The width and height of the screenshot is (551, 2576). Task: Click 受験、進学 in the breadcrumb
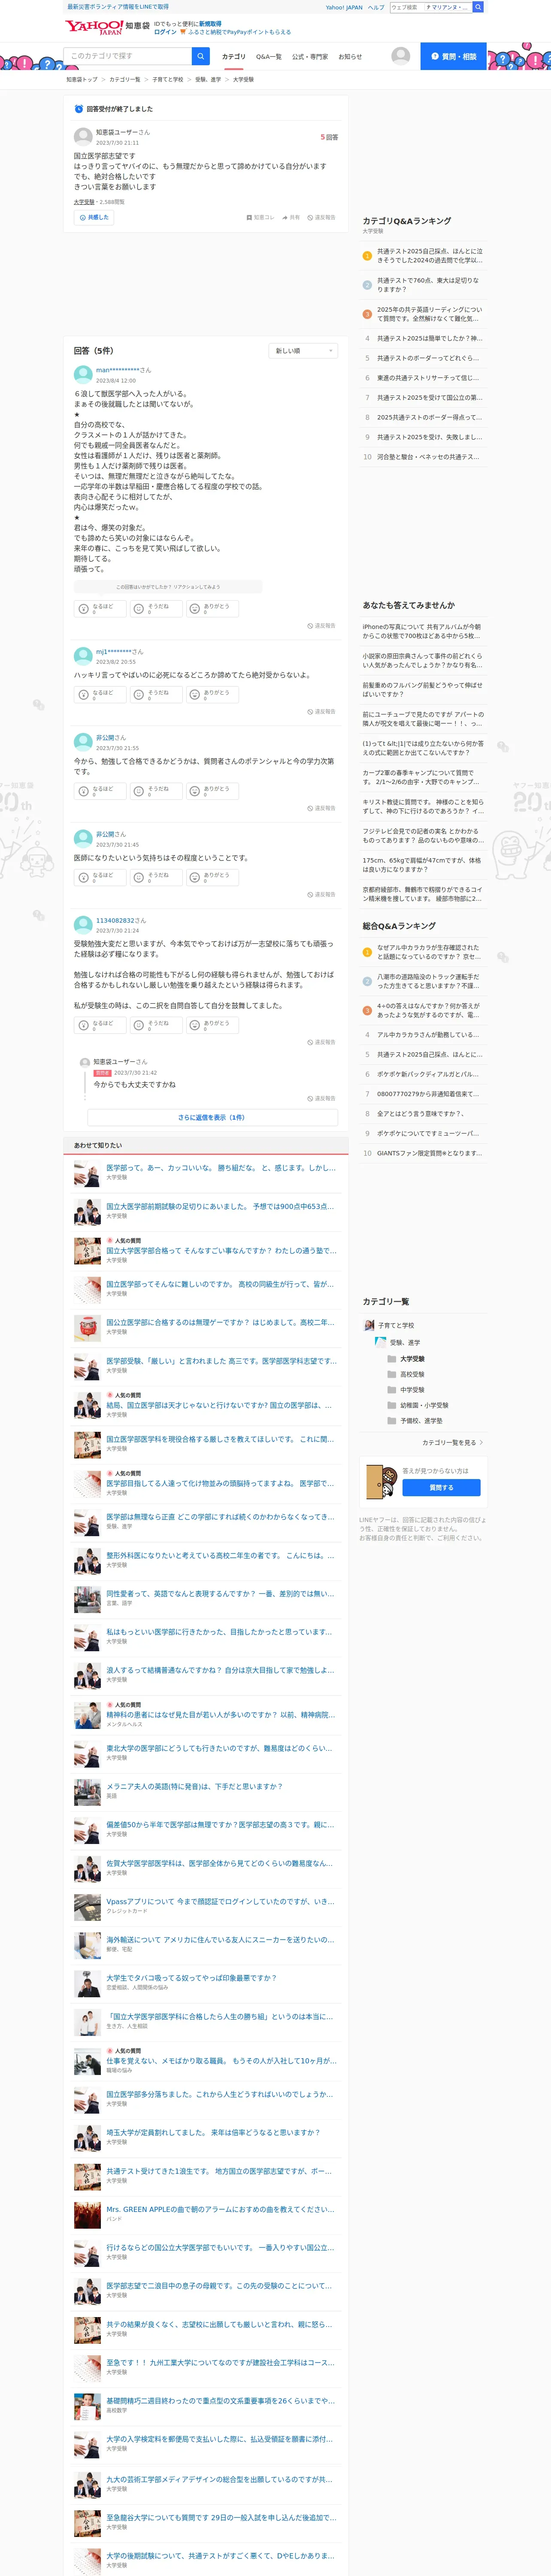click(208, 79)
